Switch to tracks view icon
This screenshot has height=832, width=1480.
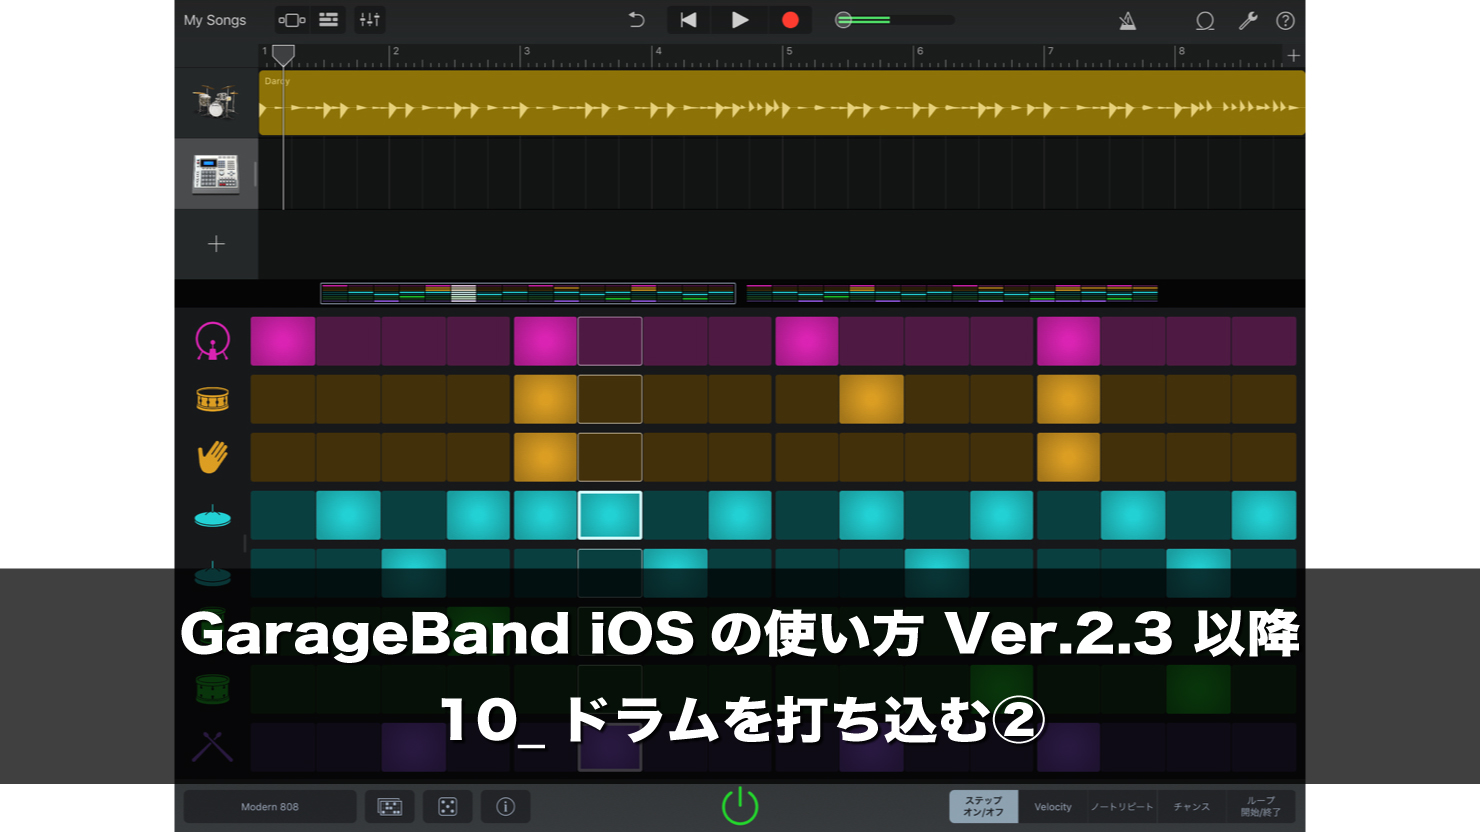coord(328,20)
